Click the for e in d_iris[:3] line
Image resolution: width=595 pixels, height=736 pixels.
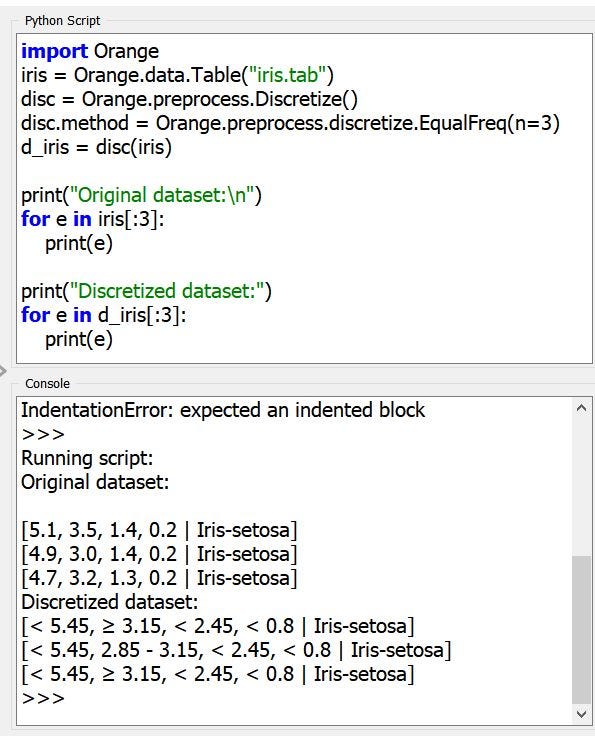click(104, 315)
